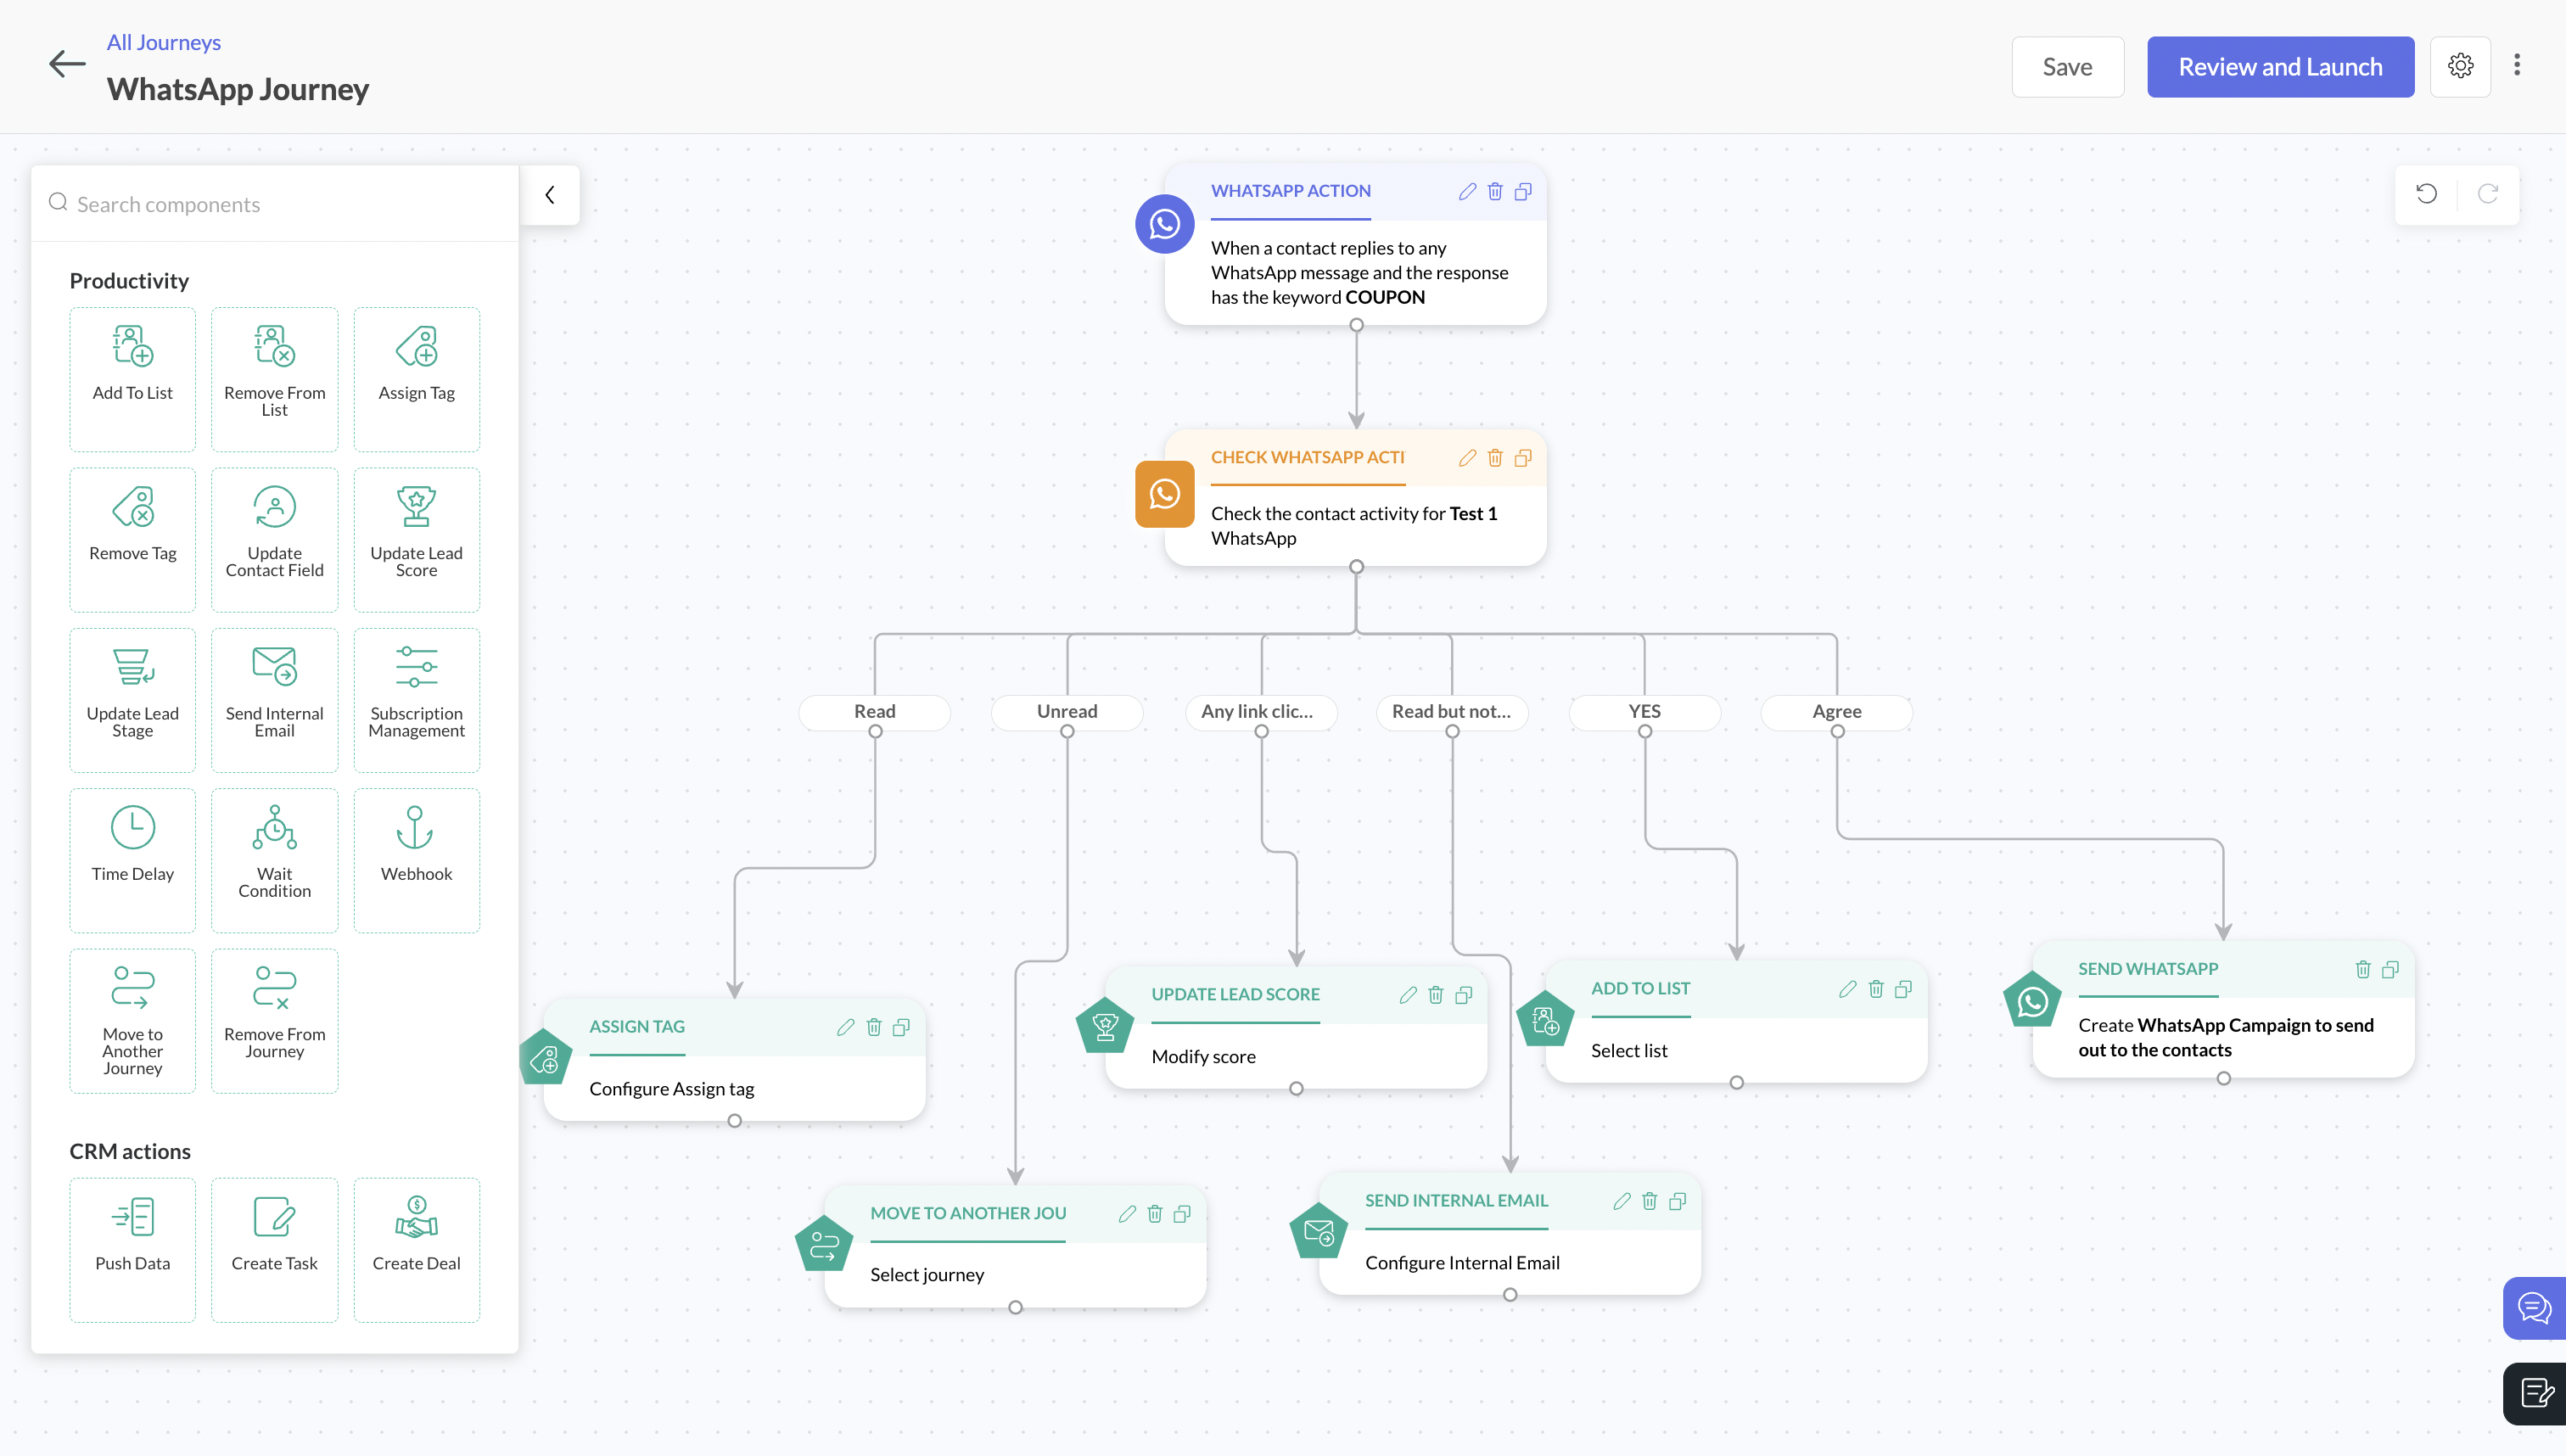Screen dimensions: 2566x1456
Task: Edit the Assign Tag node
Action: 845,1027
